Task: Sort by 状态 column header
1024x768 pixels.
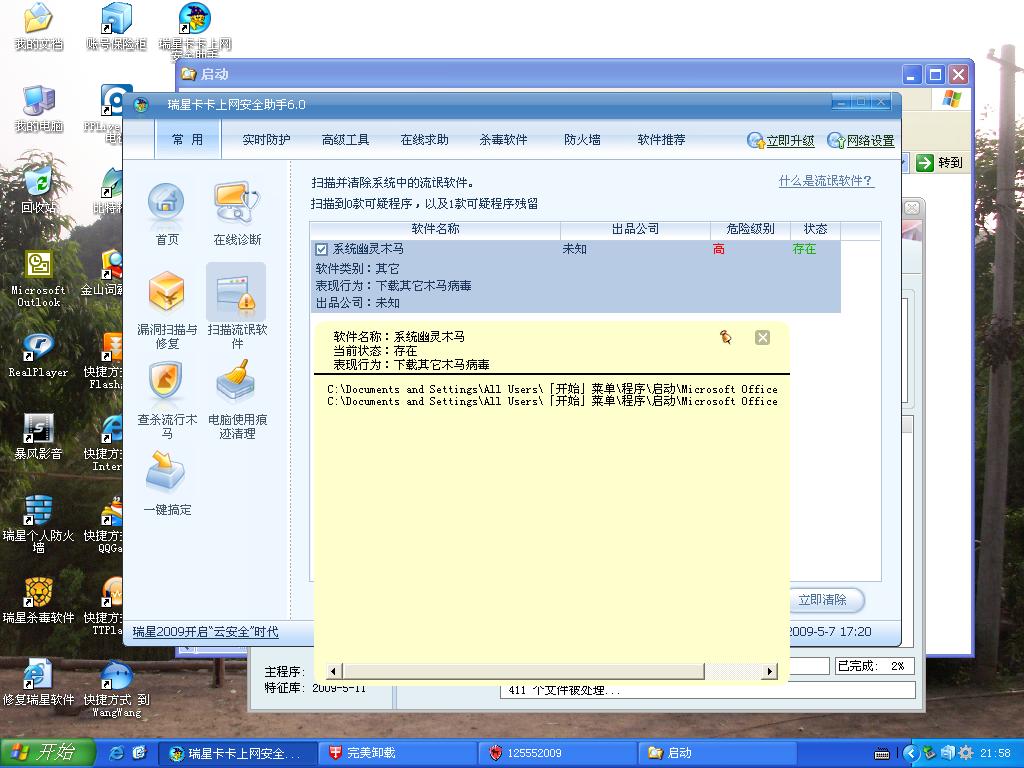Action: point(815,229)
